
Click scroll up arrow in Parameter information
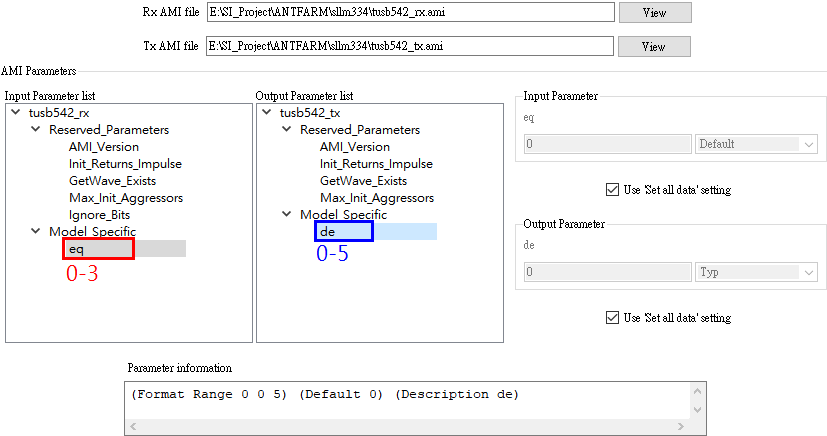(x=698, y=391)
